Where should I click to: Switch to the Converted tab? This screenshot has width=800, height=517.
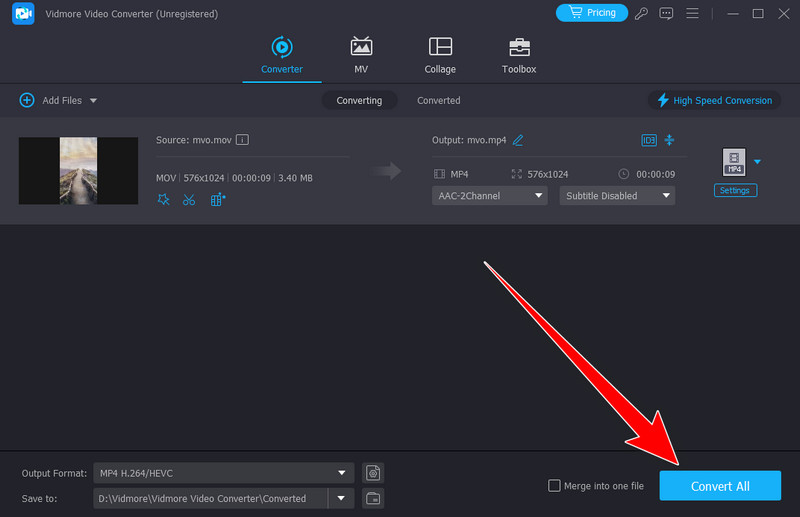pos(439,100)
